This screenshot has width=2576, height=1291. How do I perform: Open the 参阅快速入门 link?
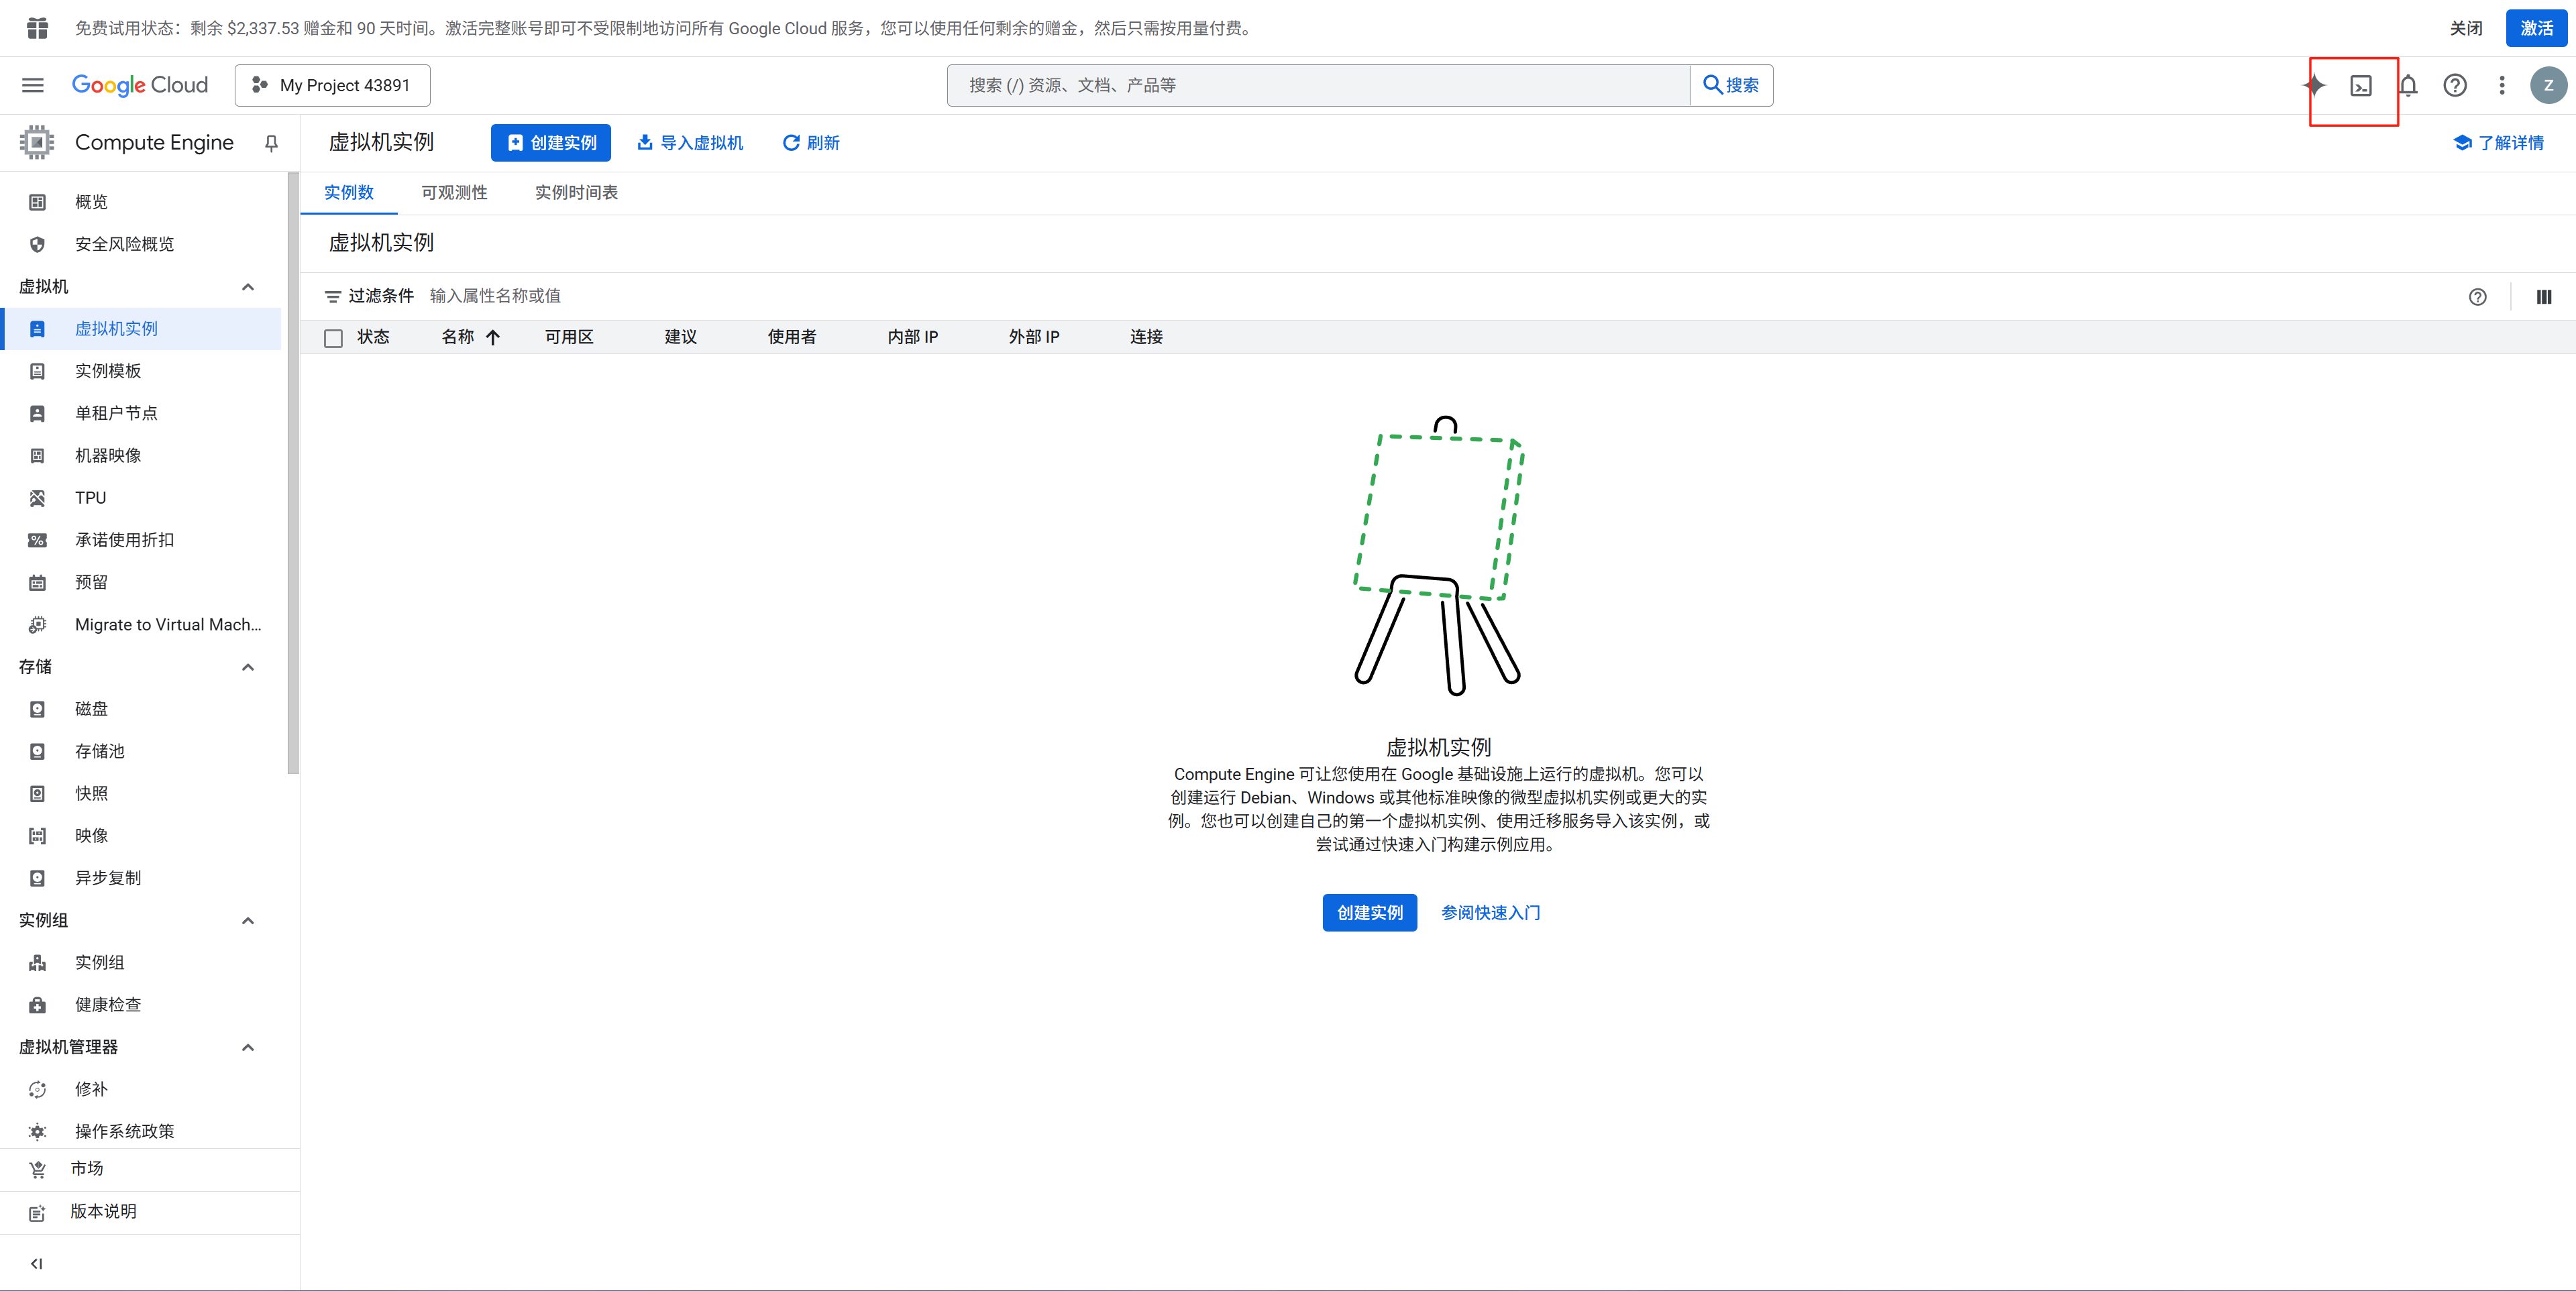tap(1490, 913)
